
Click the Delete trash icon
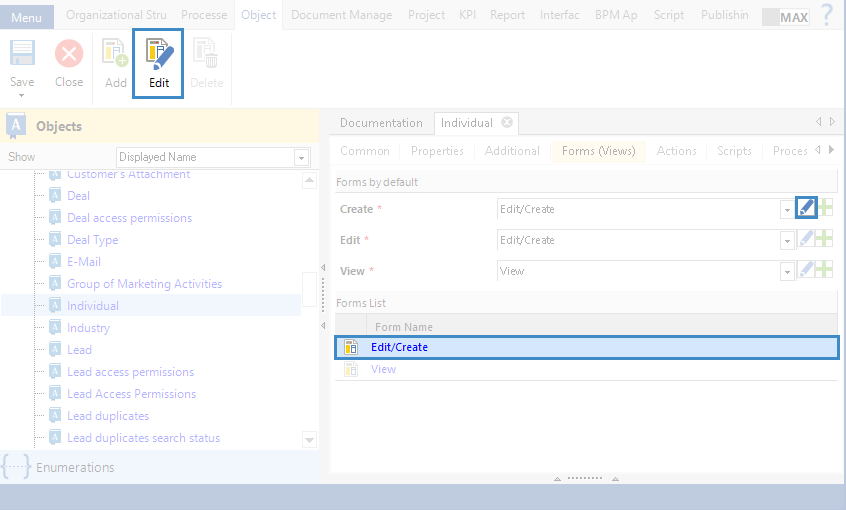[x=206, y=54]
